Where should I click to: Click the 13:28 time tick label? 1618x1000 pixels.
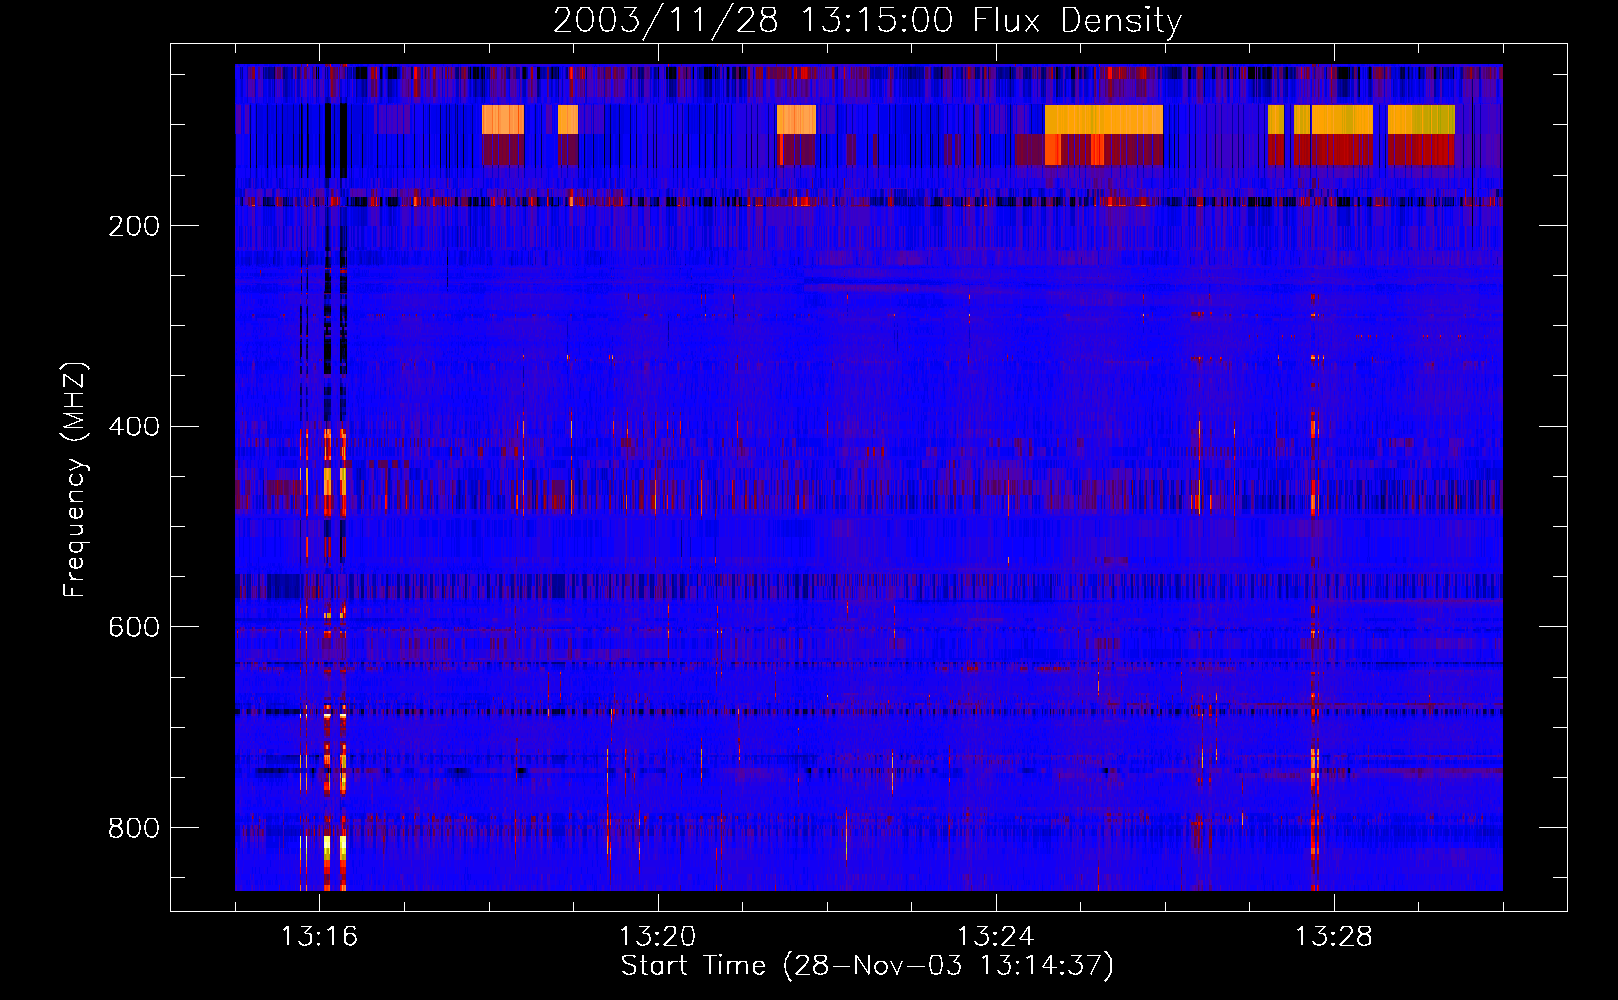(x=1333, y=937)
